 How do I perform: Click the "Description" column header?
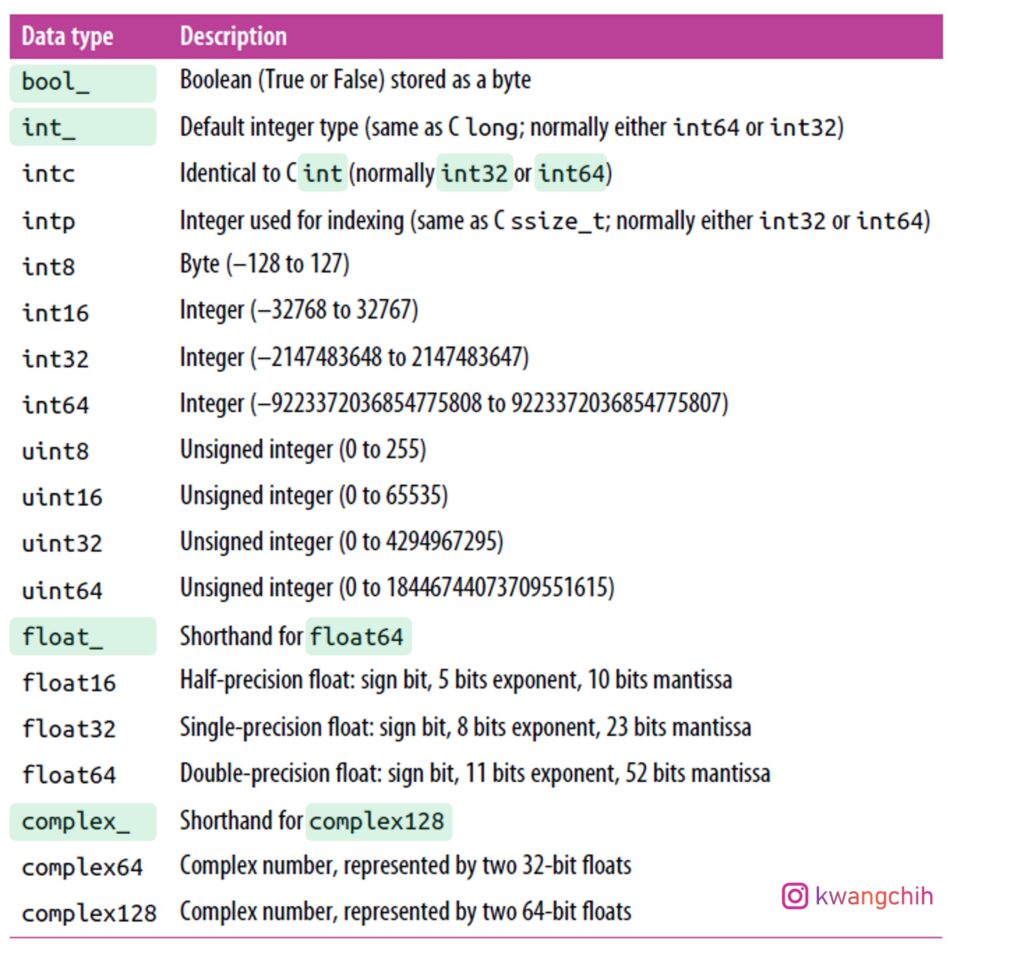[233, 38]
